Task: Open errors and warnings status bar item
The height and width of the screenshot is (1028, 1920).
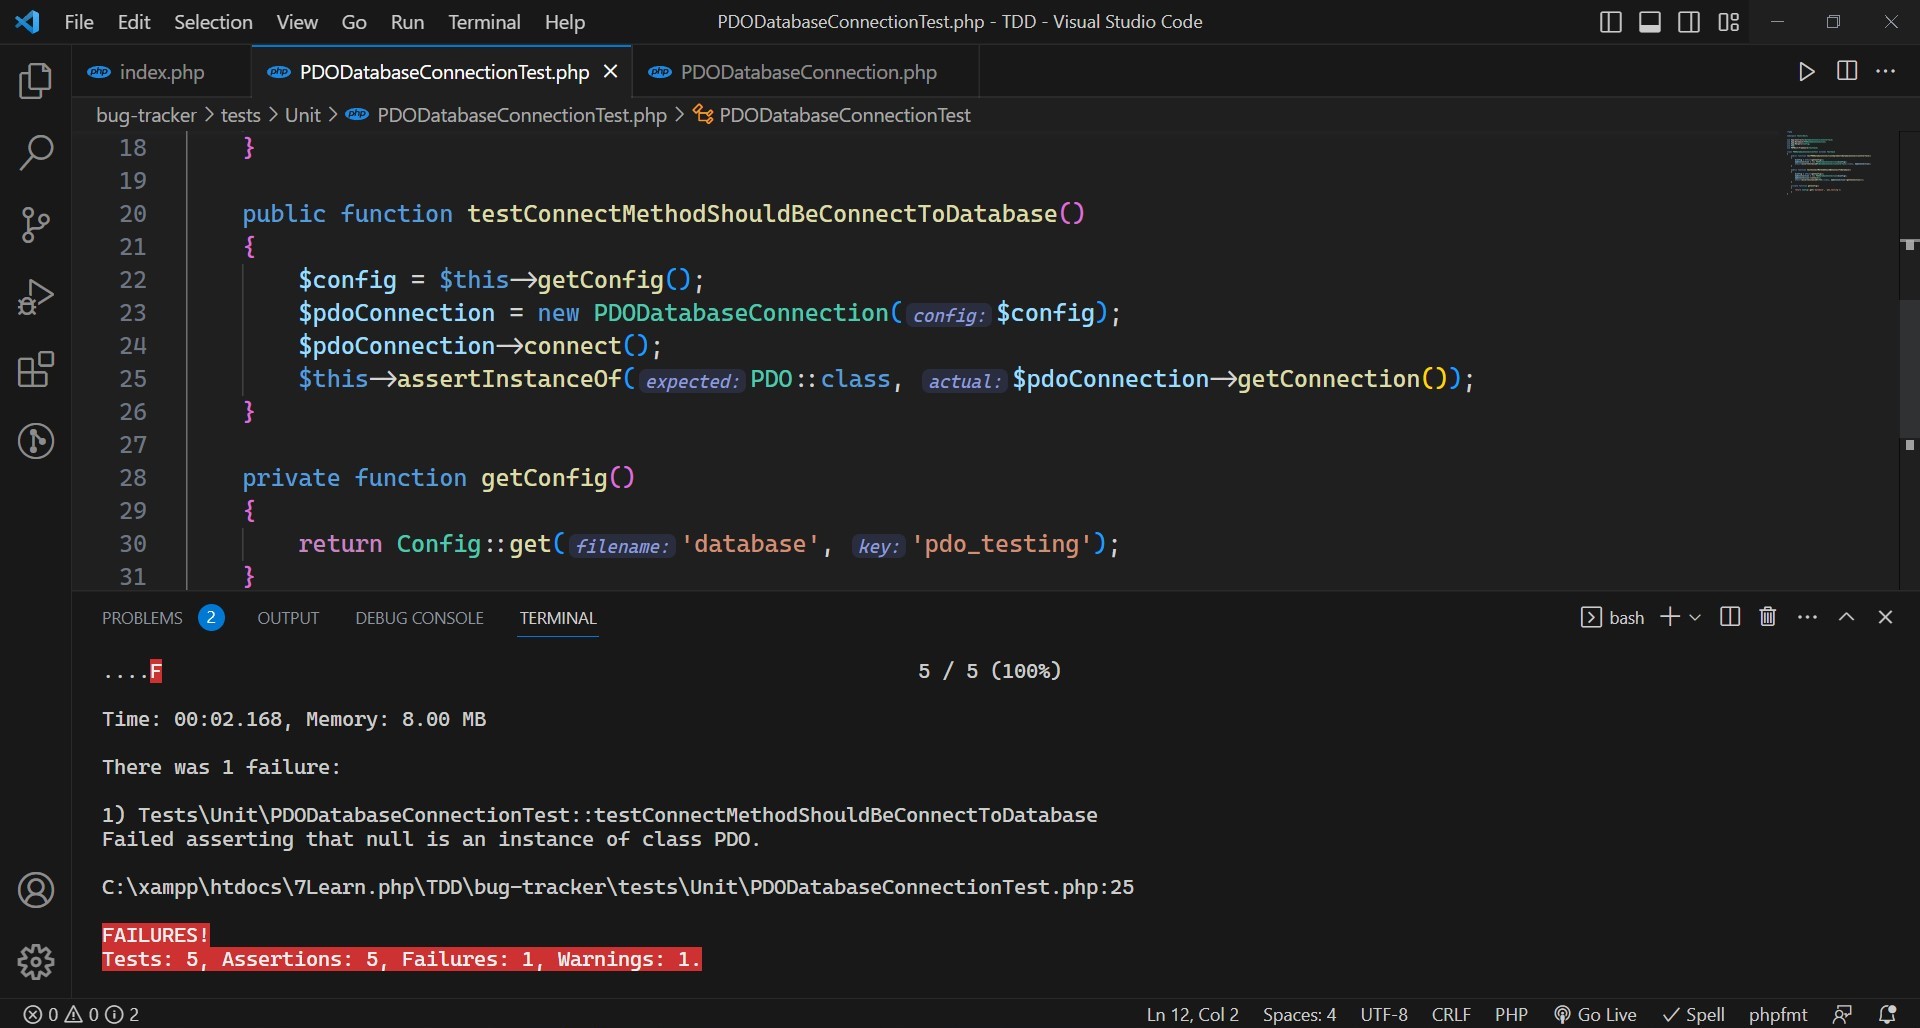Action: coord(81,1014)
